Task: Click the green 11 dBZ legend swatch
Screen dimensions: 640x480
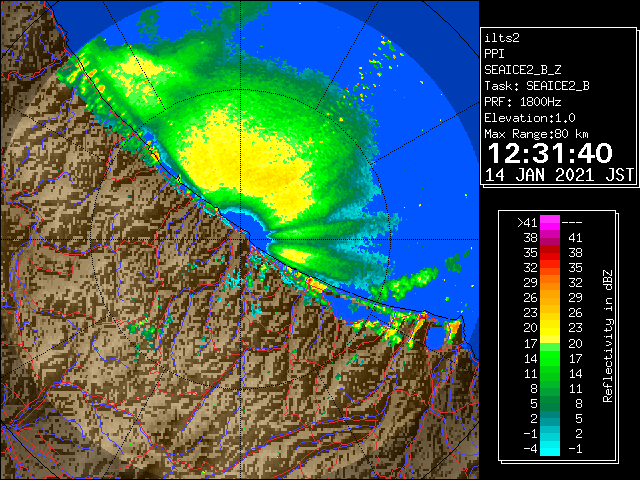Action: click(x=550, y=373)
